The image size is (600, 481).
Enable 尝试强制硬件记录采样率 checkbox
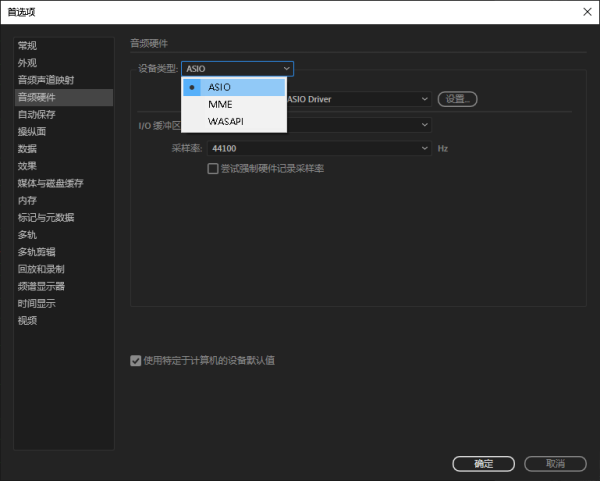[213, 169]
